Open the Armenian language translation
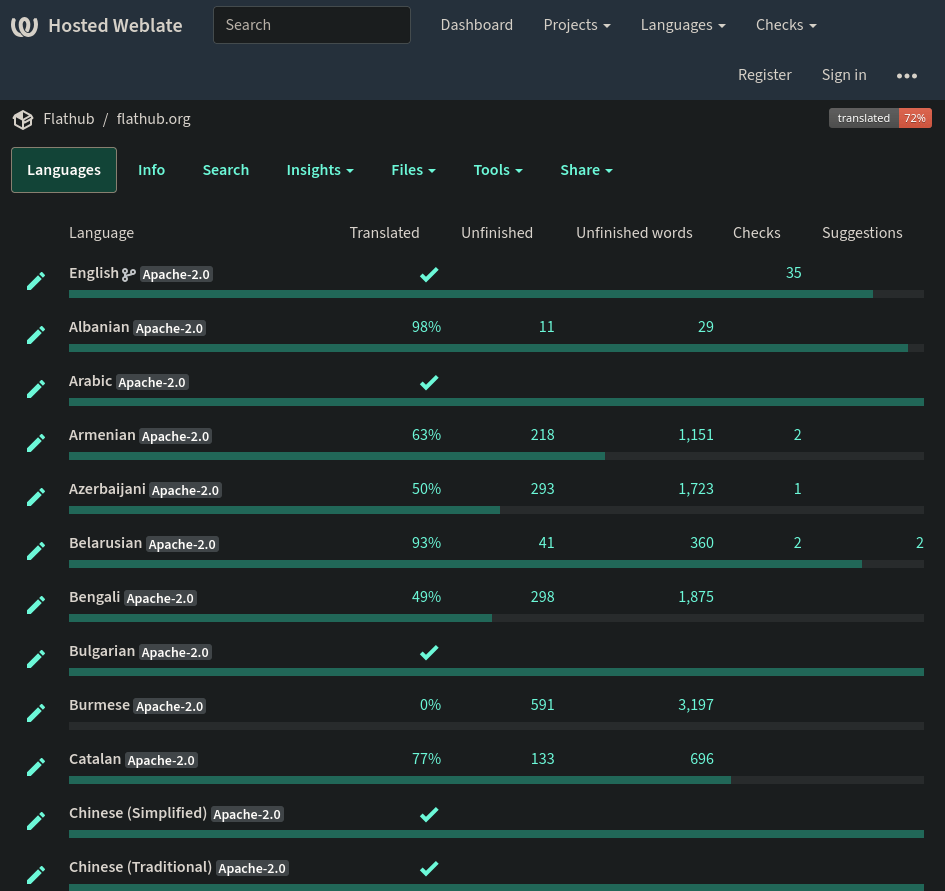Viewport: 945px width, 891px height. [102, 435]
